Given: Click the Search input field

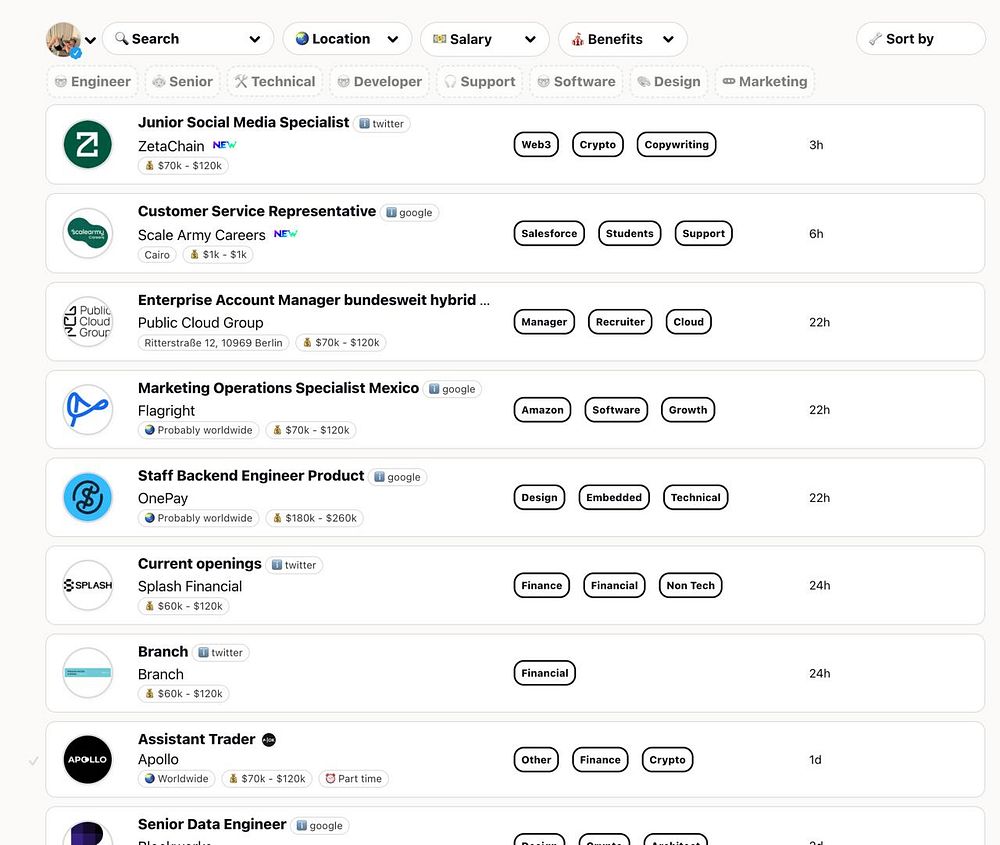Looking at the screenshot, I should (x=187, y=39).
